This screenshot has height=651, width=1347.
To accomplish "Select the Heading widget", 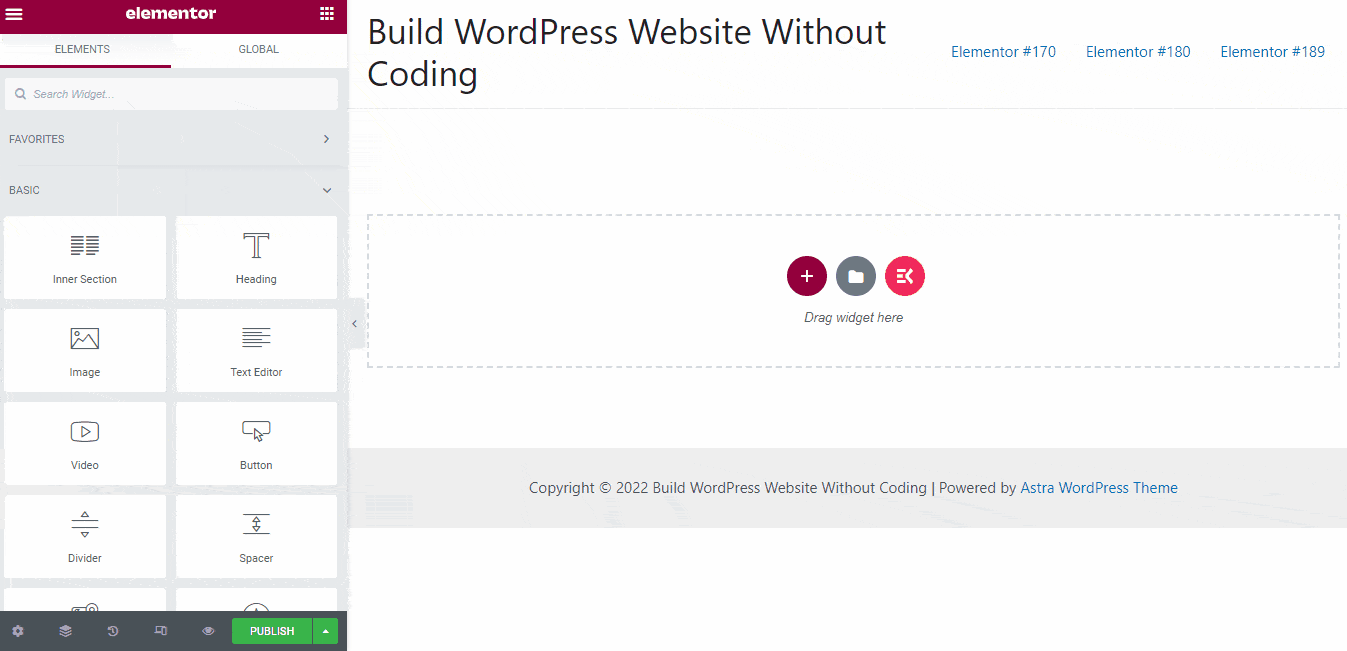I will [x=256, y=257].
